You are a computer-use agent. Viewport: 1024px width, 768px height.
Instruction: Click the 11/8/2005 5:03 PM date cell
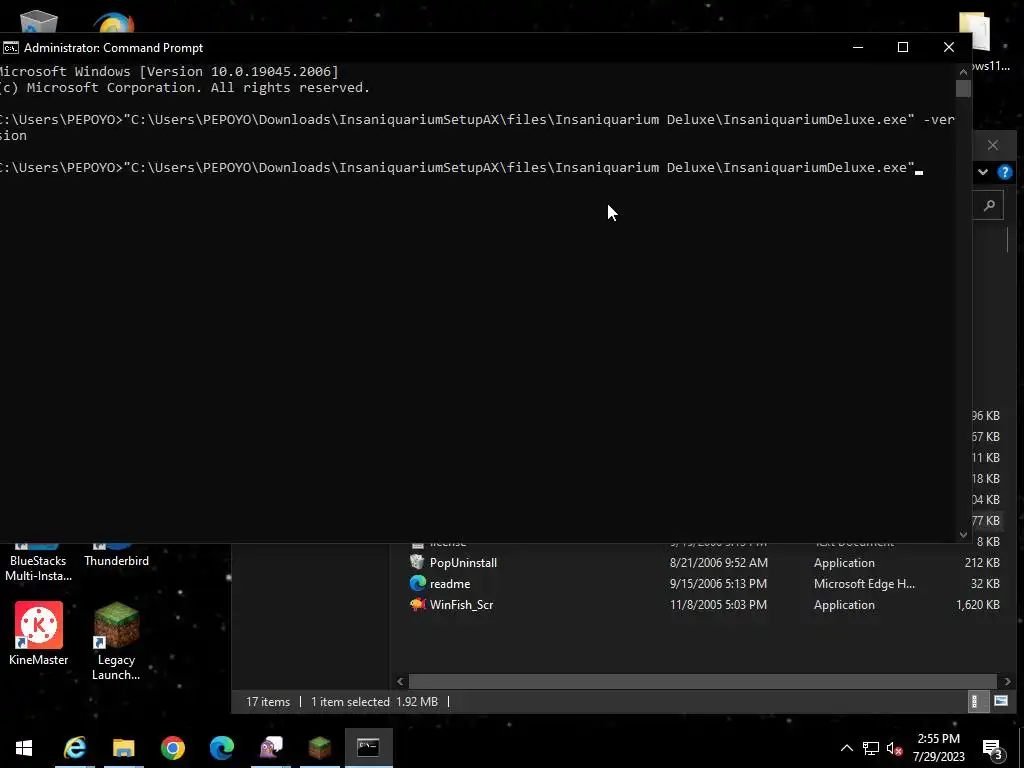718,604
